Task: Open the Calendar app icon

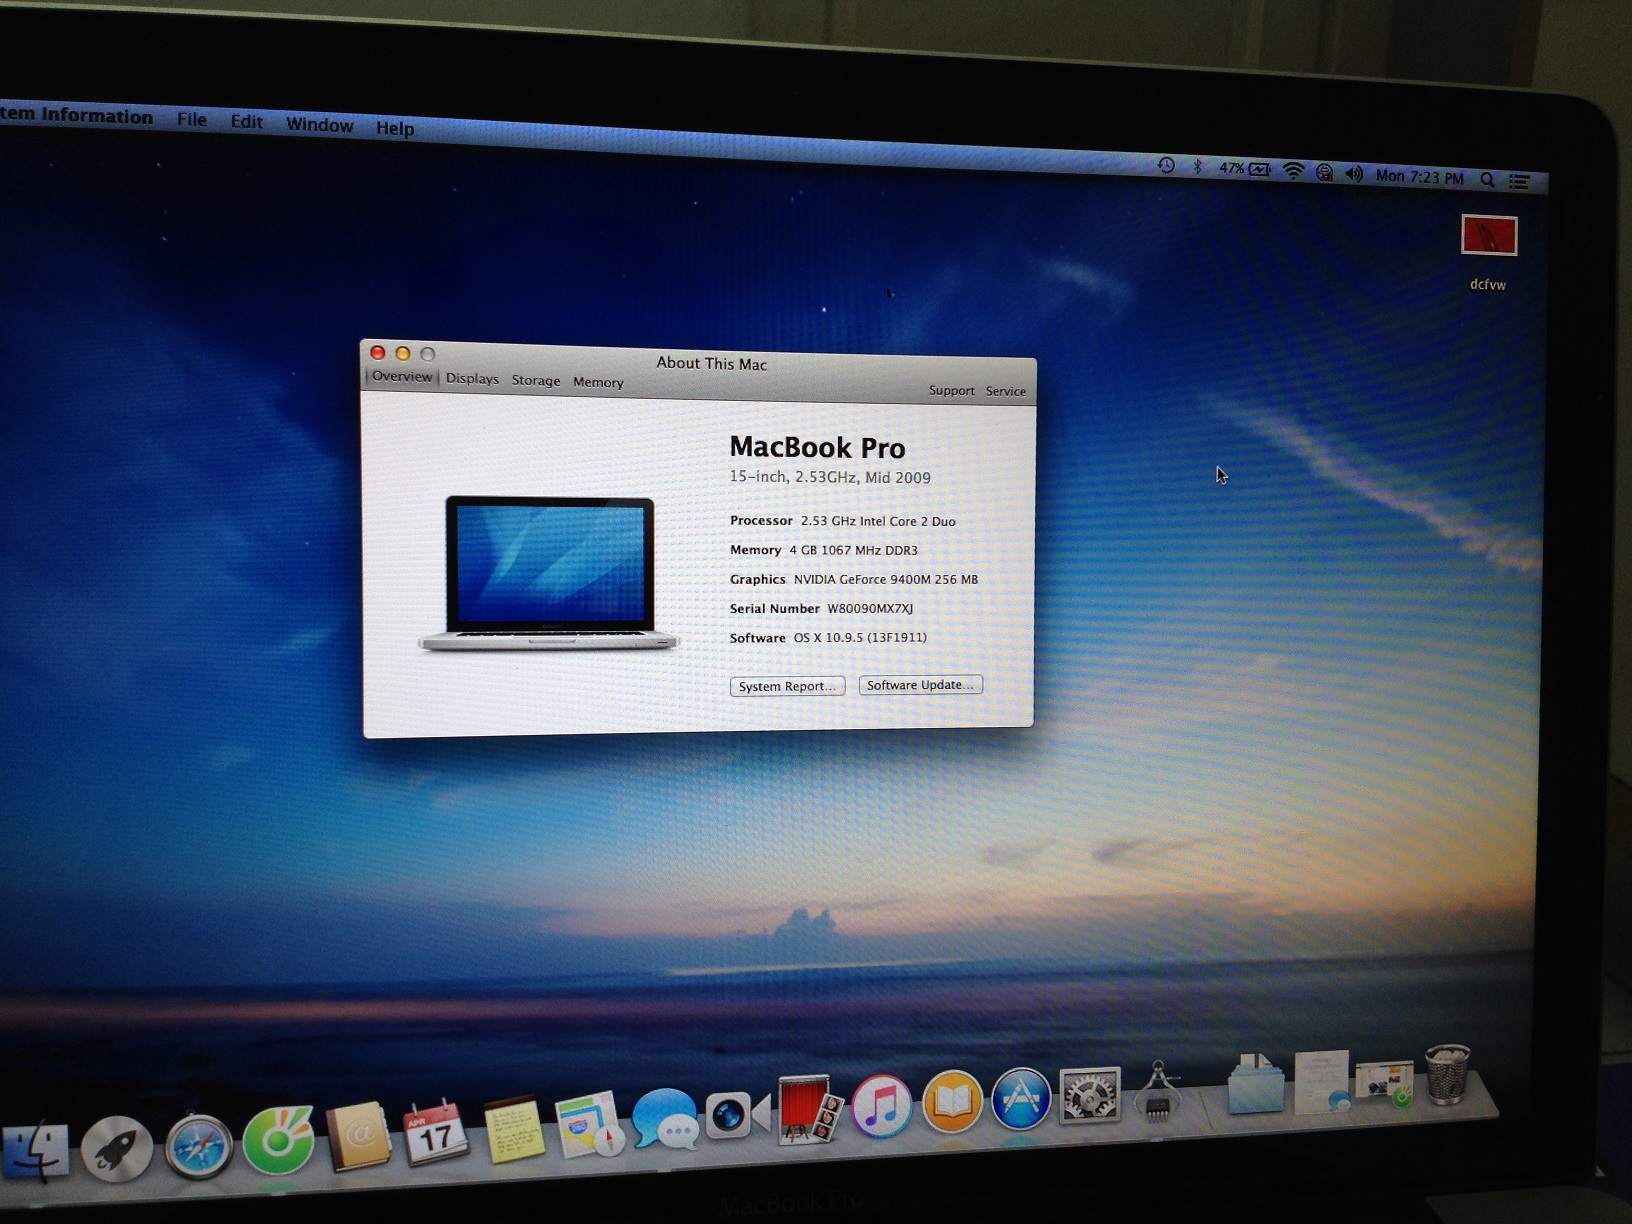Action: 434,1134
